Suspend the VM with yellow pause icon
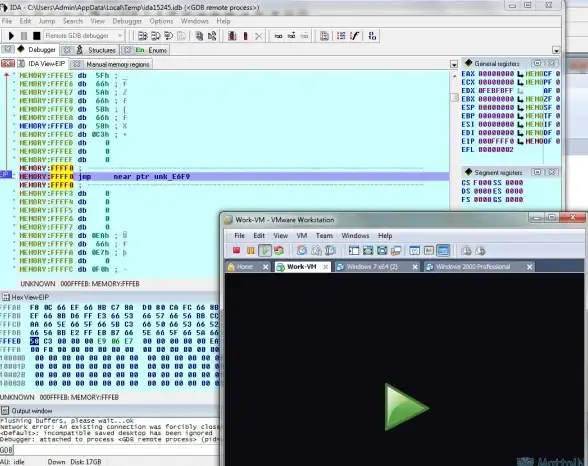 point(250,250)
